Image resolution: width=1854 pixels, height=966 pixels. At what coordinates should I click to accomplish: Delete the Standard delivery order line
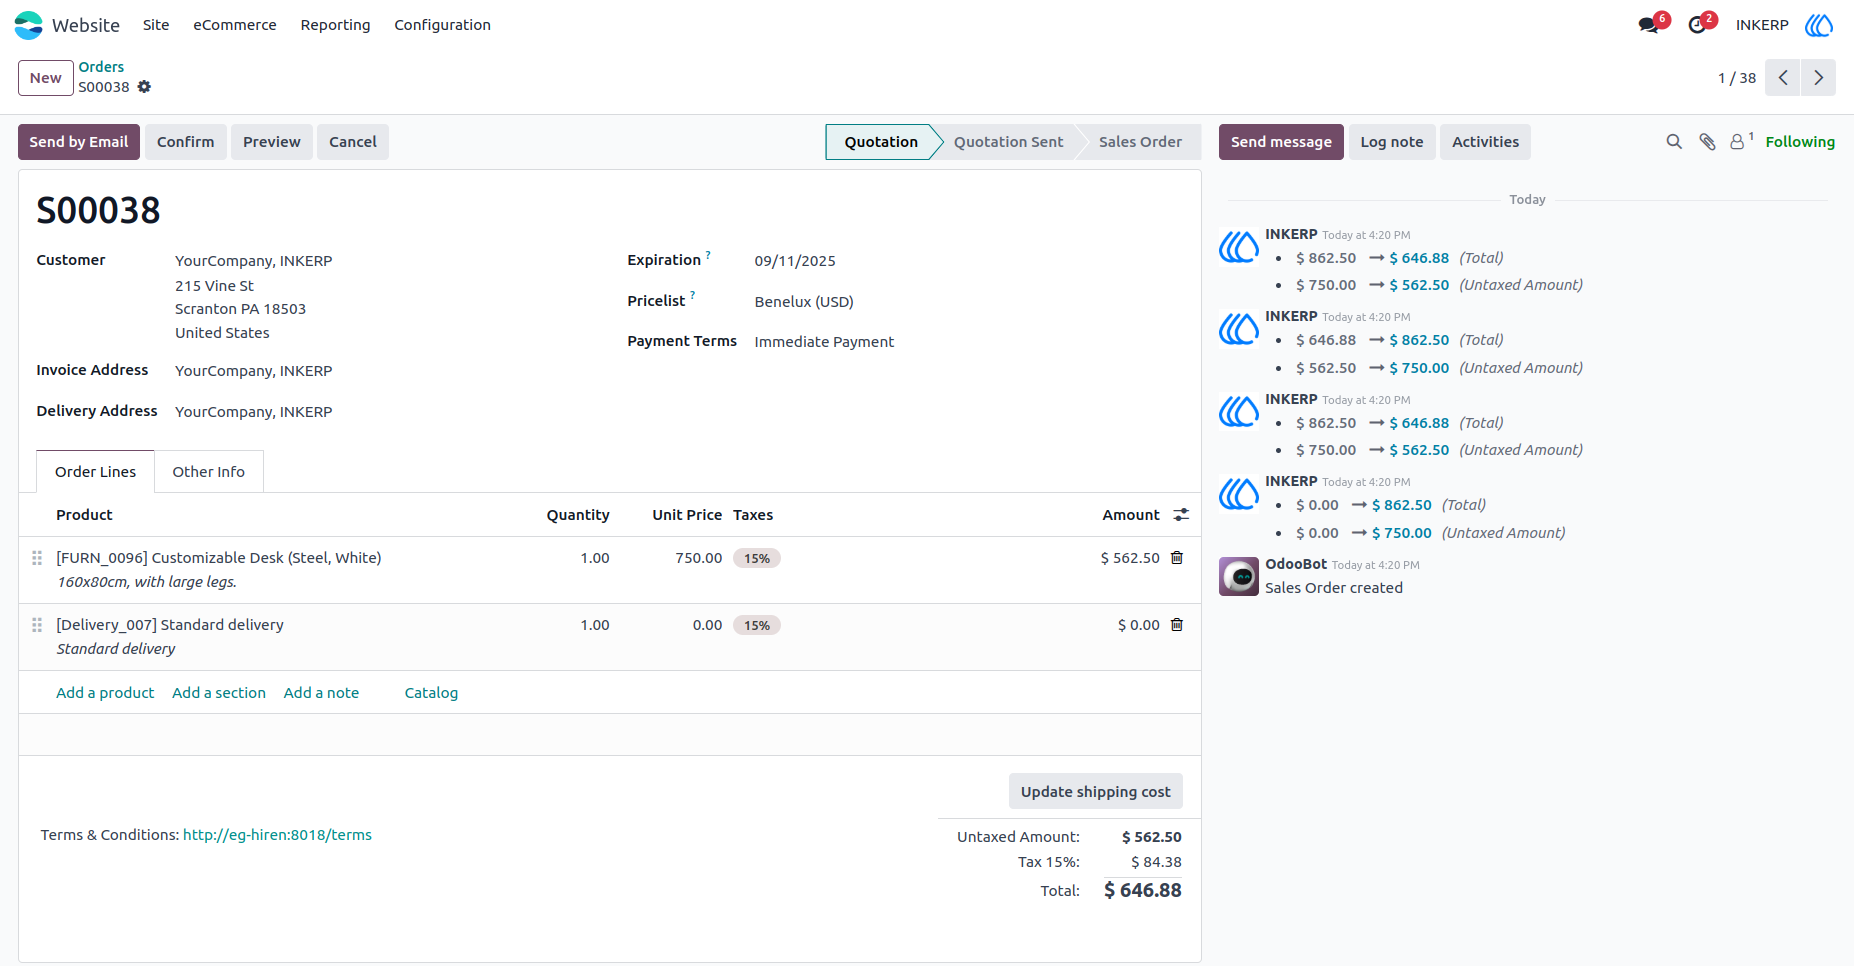[1177, 625]
